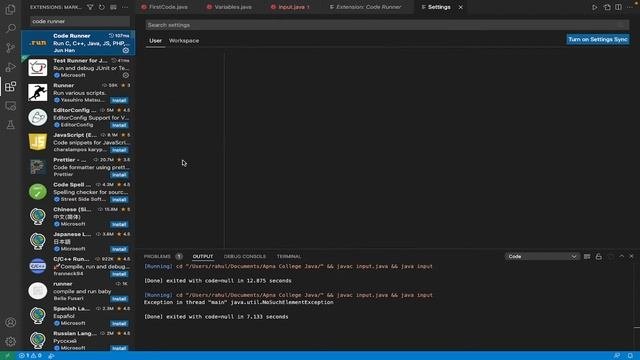Open the TERMINAL panel tab

coord(289,256)
